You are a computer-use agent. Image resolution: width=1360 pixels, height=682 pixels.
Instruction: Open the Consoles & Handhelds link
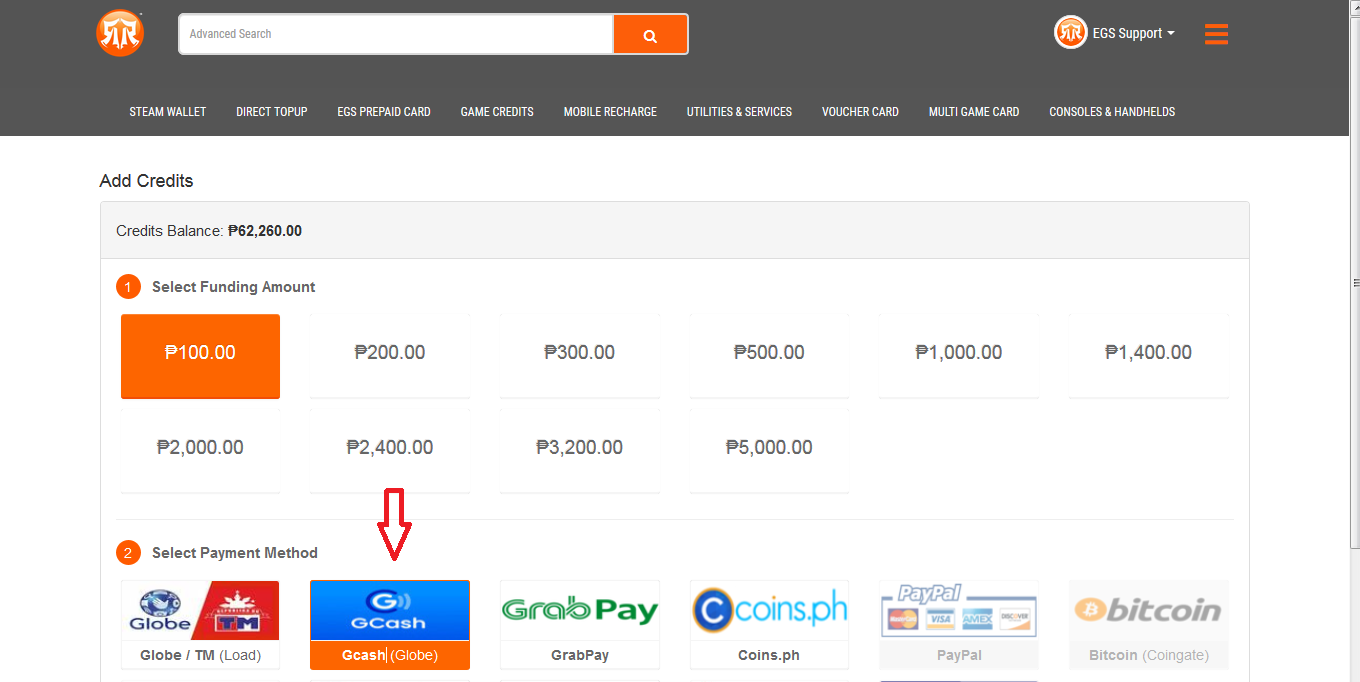click(x=1112, y=112)
